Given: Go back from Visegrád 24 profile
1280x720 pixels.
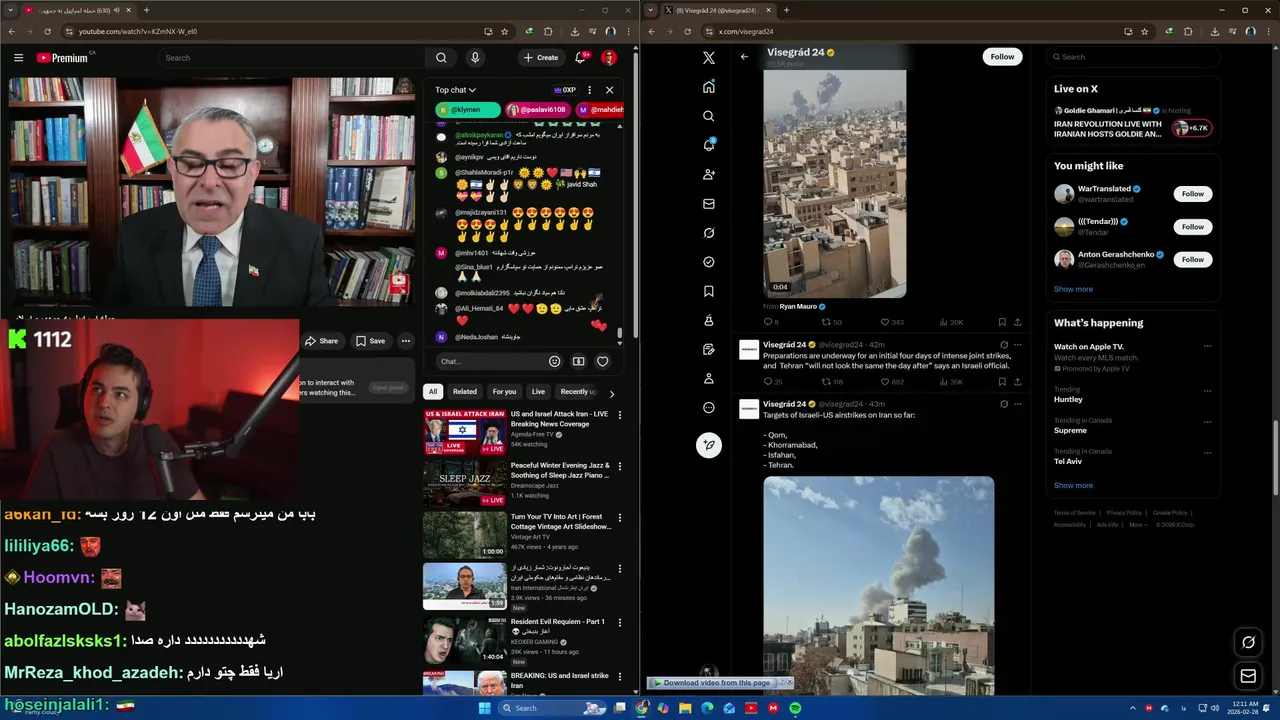Looking at the screenshot, I should (744, 57).
